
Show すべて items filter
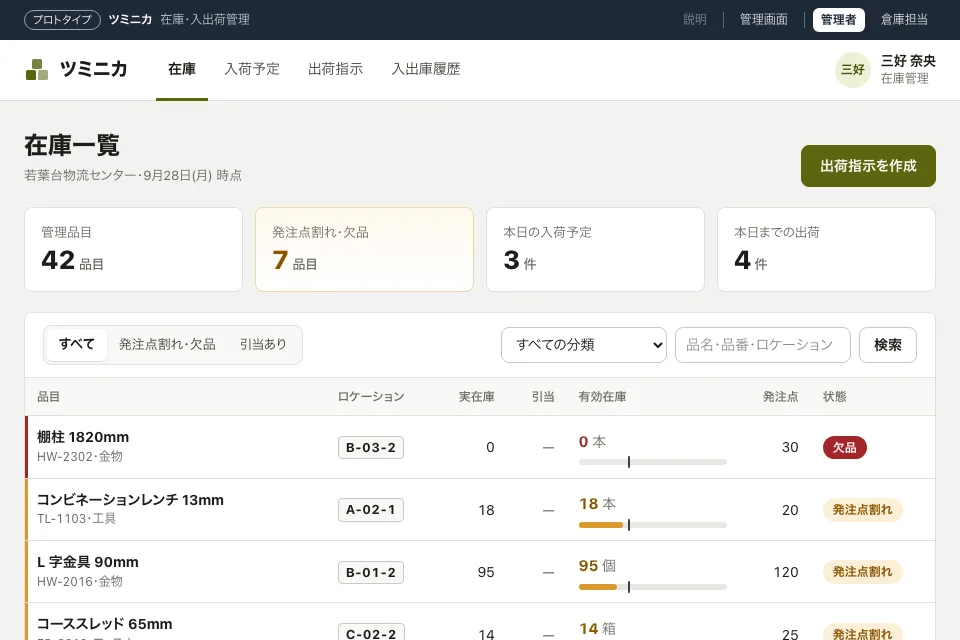pyautogui.click(x=77, y=344)
